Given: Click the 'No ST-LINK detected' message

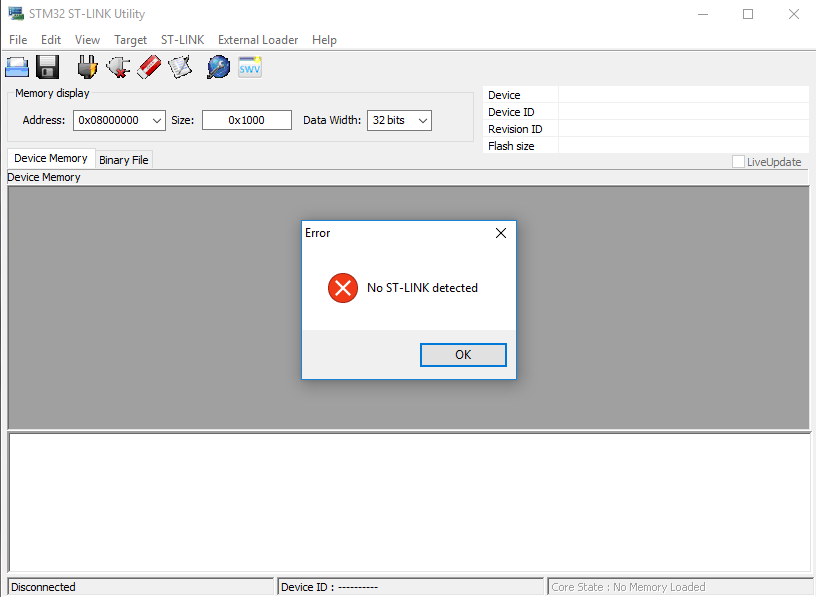Looking at the screenshot, I should [422, 288].
